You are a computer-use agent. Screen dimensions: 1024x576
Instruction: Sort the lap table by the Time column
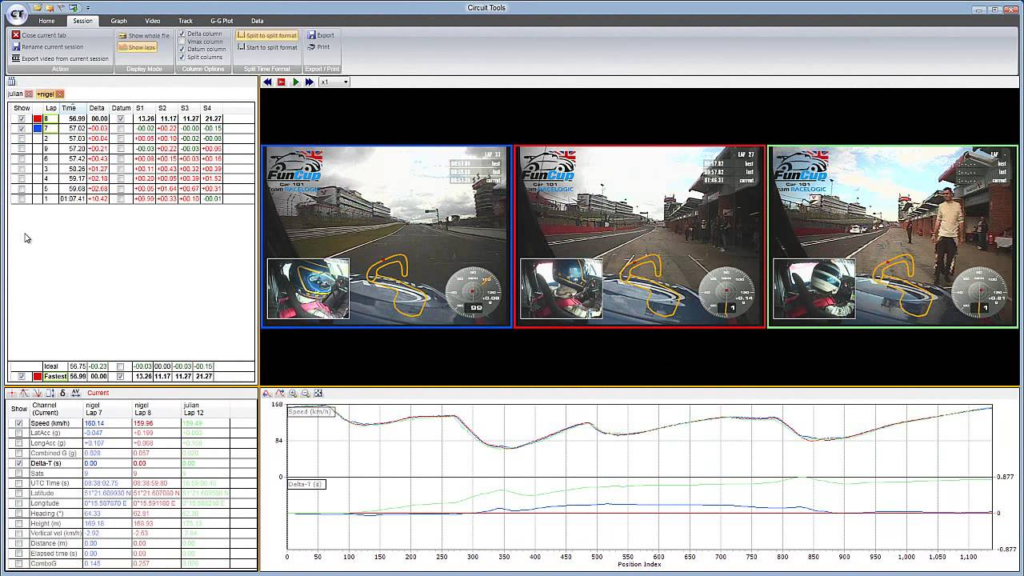(69, 108)
